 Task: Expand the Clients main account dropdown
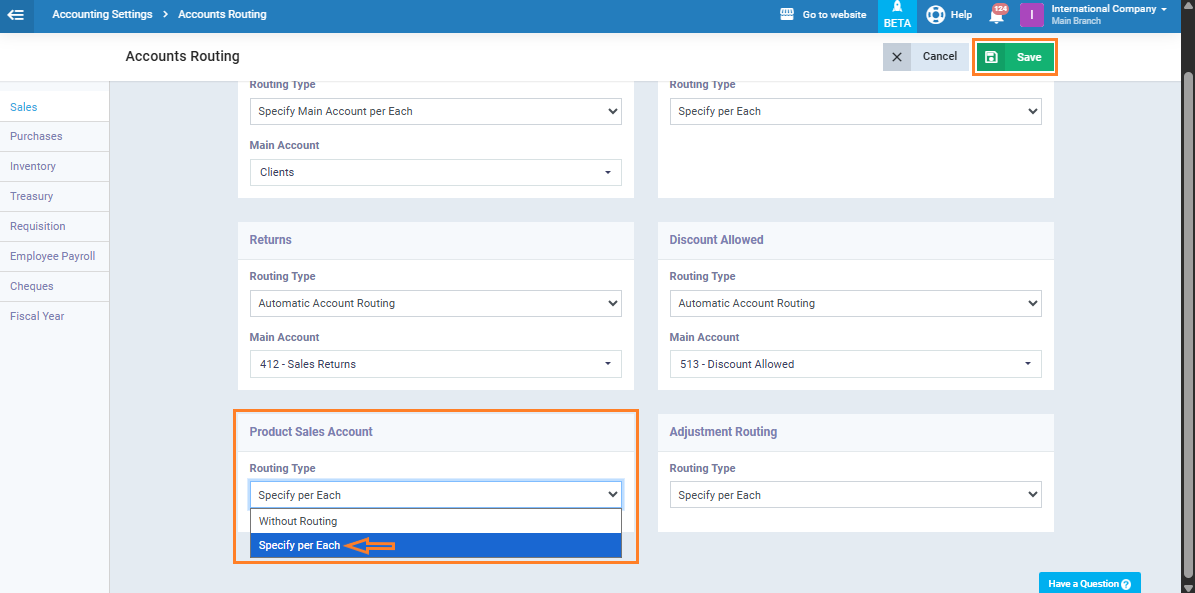coord(435,172)
